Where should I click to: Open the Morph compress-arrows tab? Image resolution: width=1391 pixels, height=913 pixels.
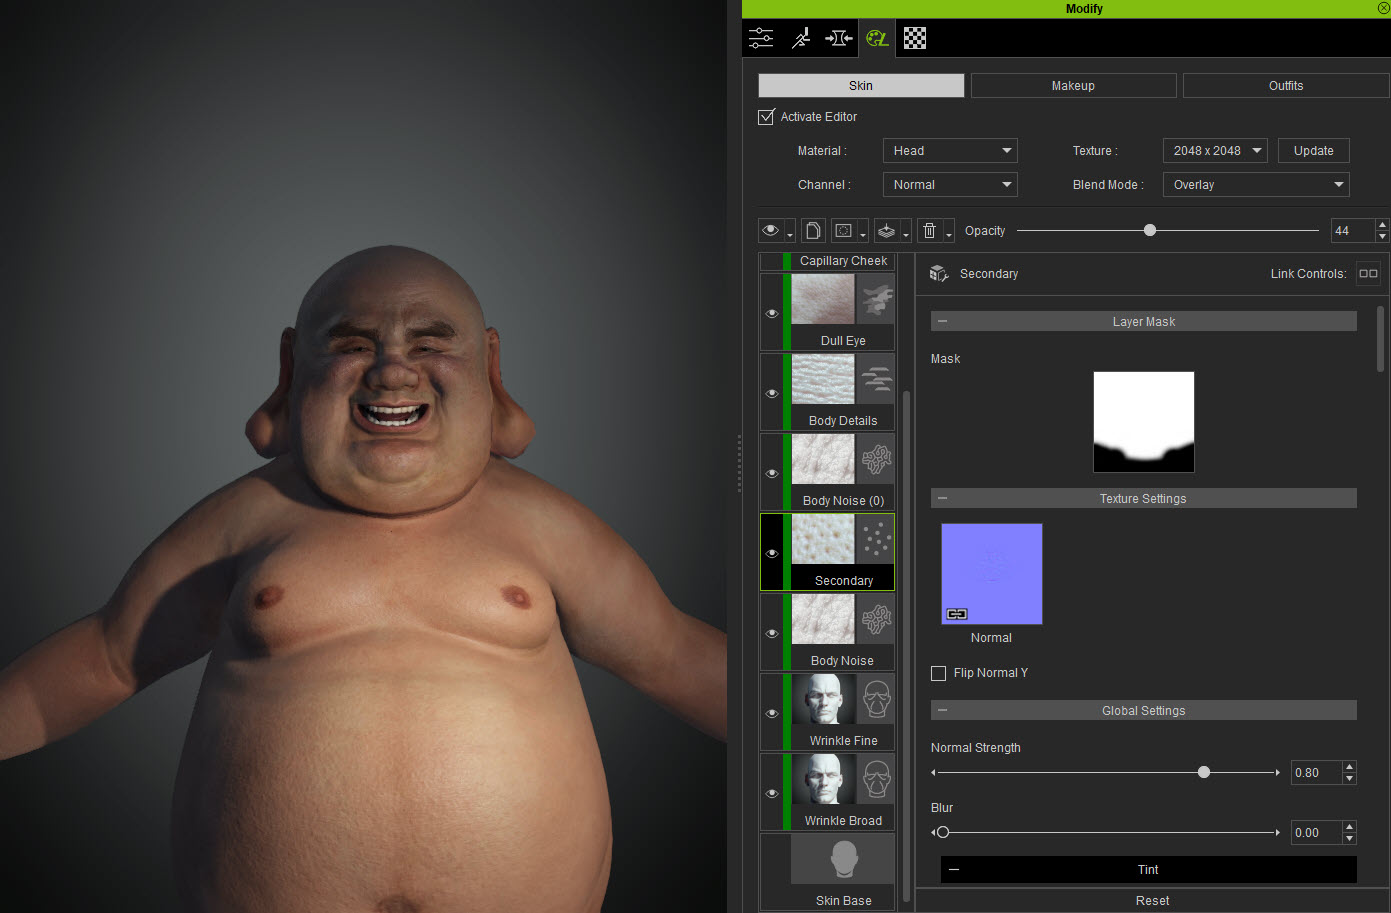point(838,38)
